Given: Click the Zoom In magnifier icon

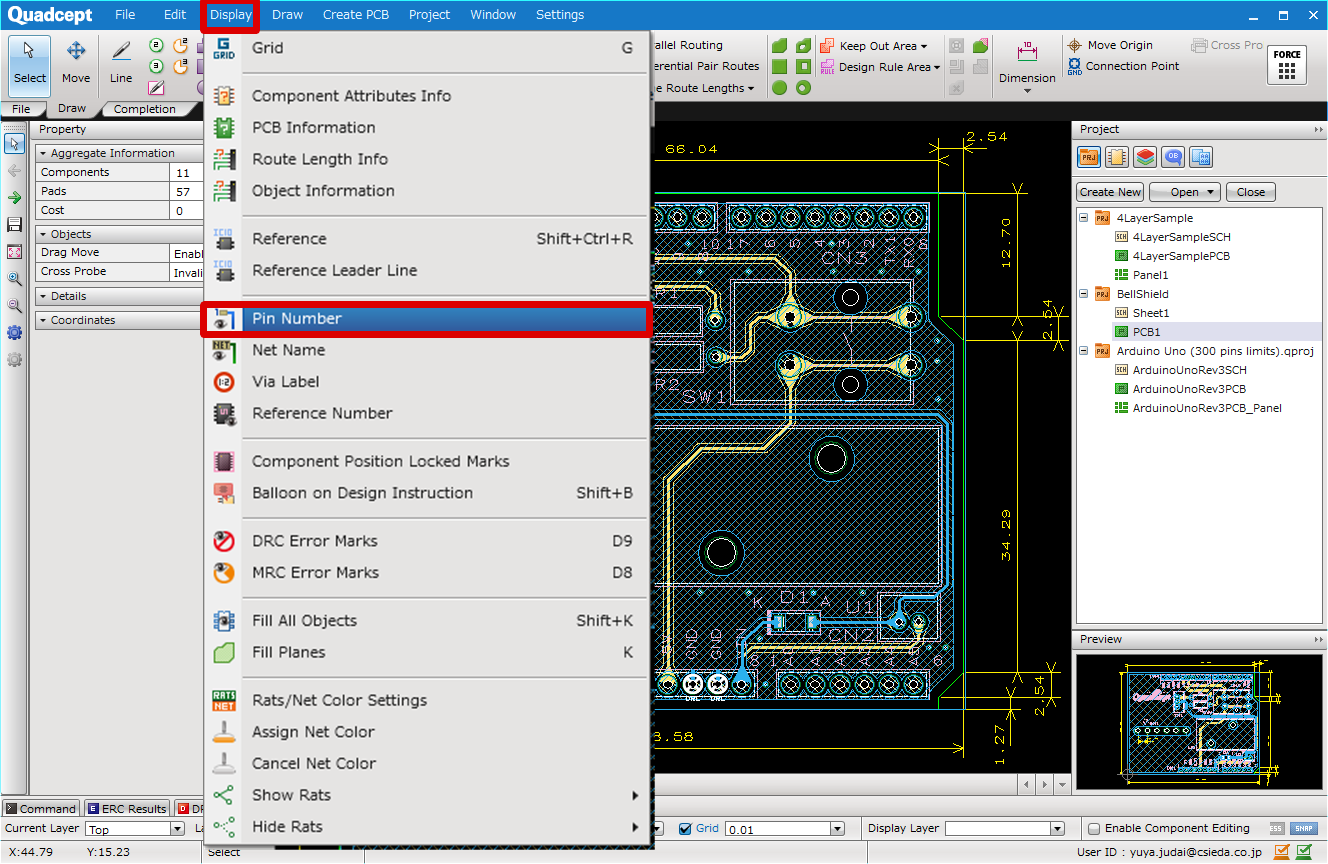Looking at the screenshot, I should [13, 280].
